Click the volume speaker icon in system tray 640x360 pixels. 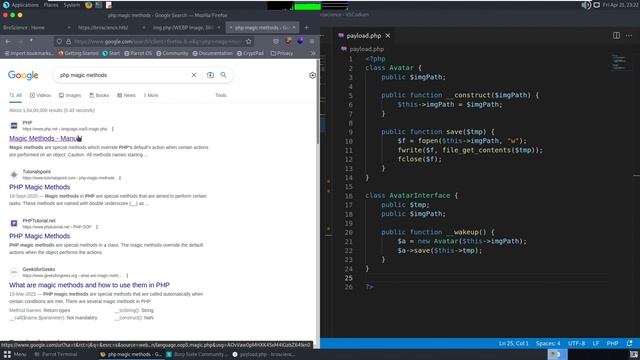[586, 5]
